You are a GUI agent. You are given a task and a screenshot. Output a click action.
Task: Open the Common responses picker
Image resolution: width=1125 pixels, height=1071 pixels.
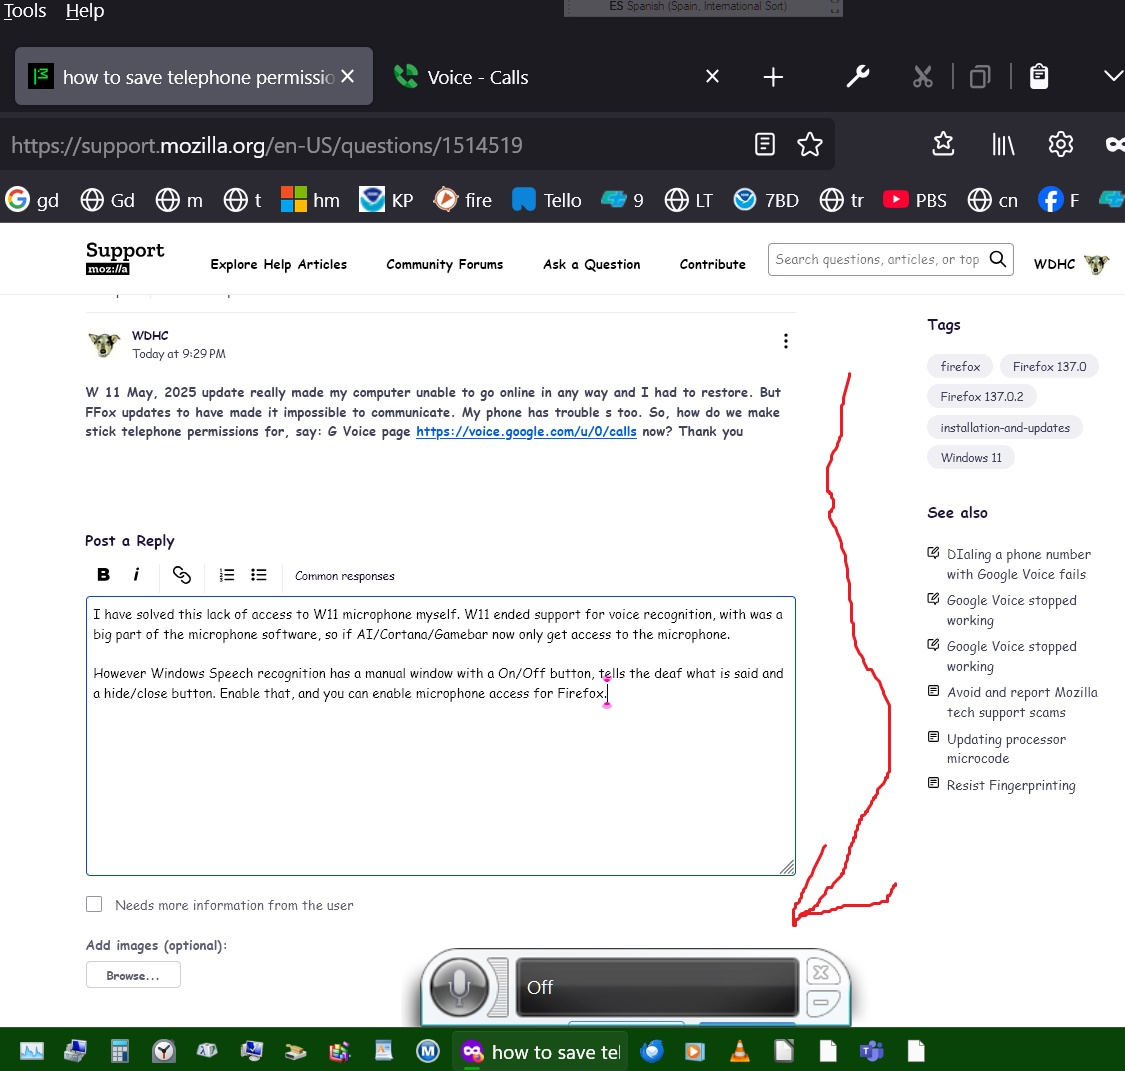(x=344, y=575)
